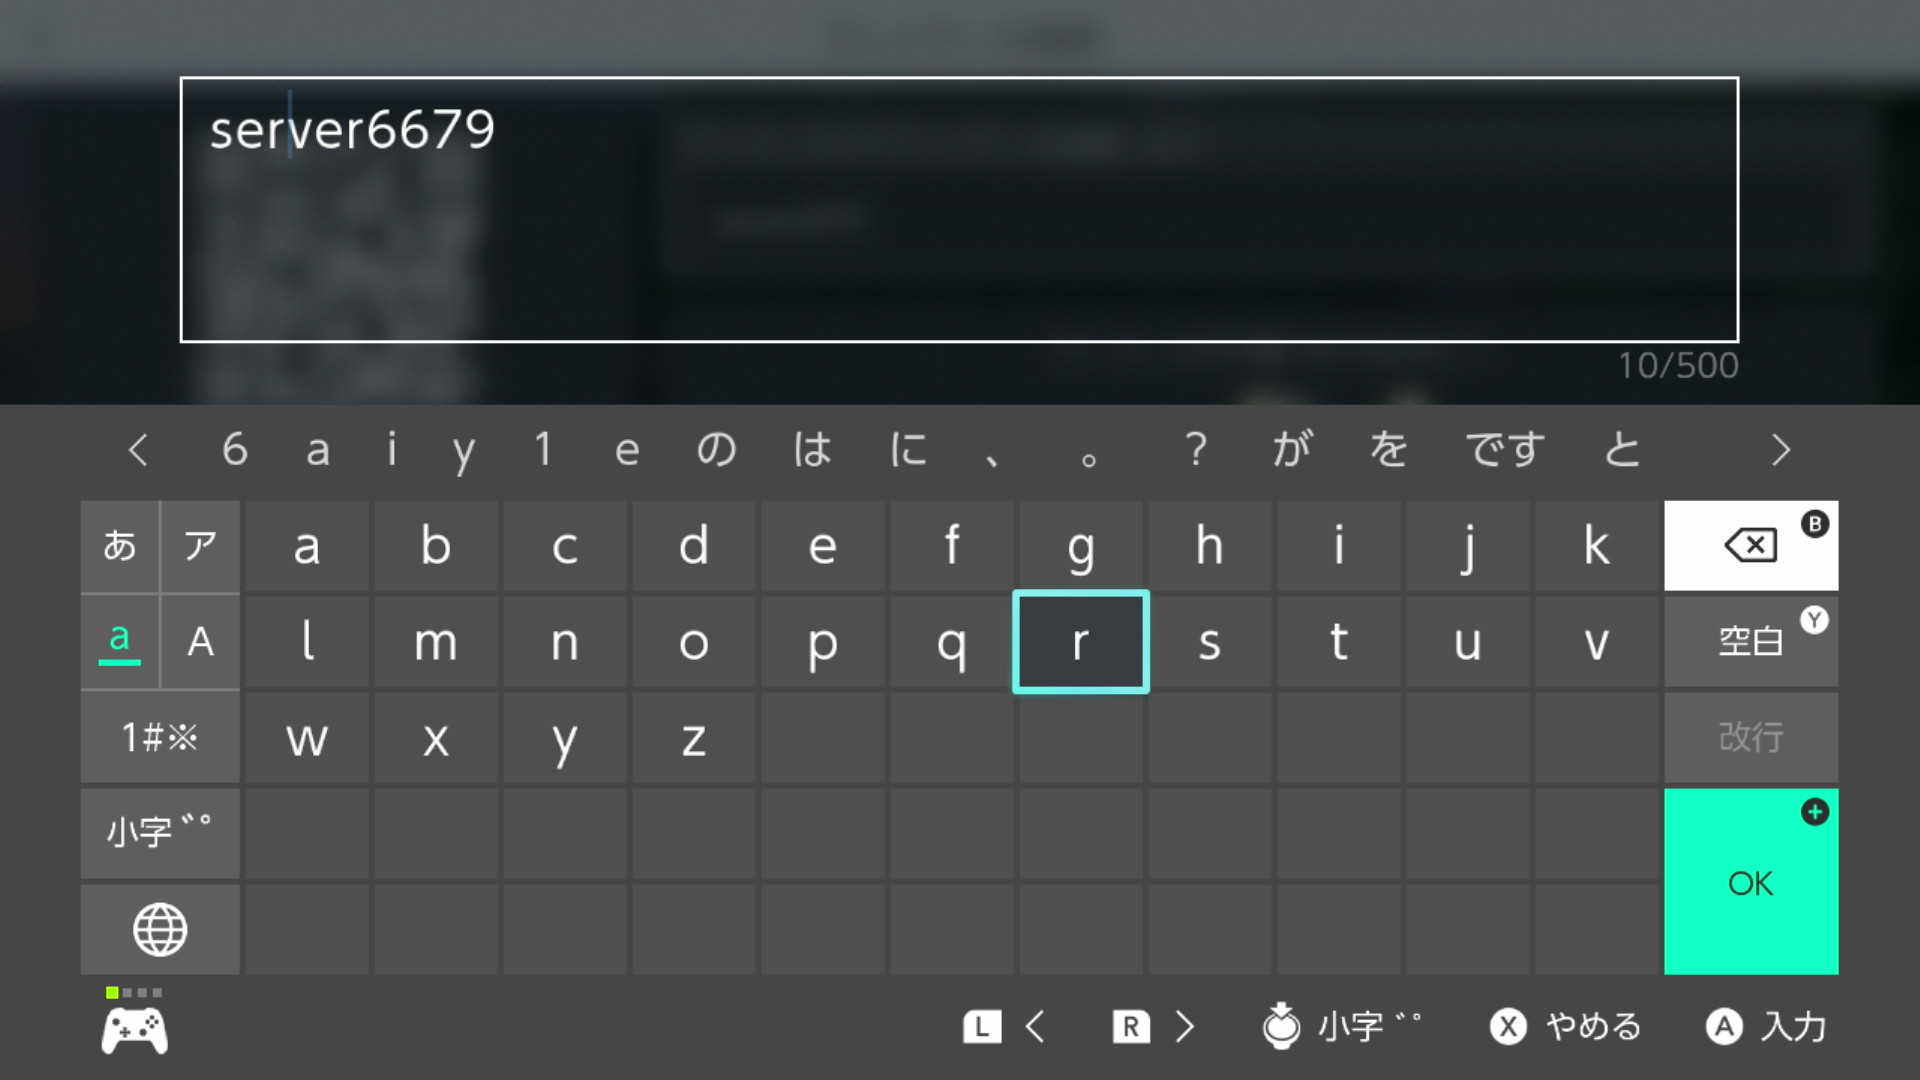This screenshot has height=1080, width=1920.
Task: Click the text field containing server6679
Action: point(959,210)
